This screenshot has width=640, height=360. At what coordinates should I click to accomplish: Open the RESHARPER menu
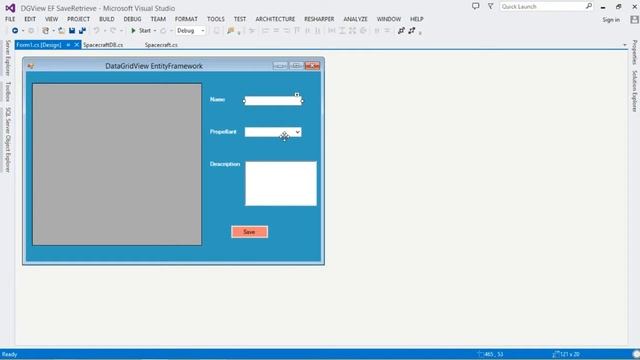tap(319, 19)
